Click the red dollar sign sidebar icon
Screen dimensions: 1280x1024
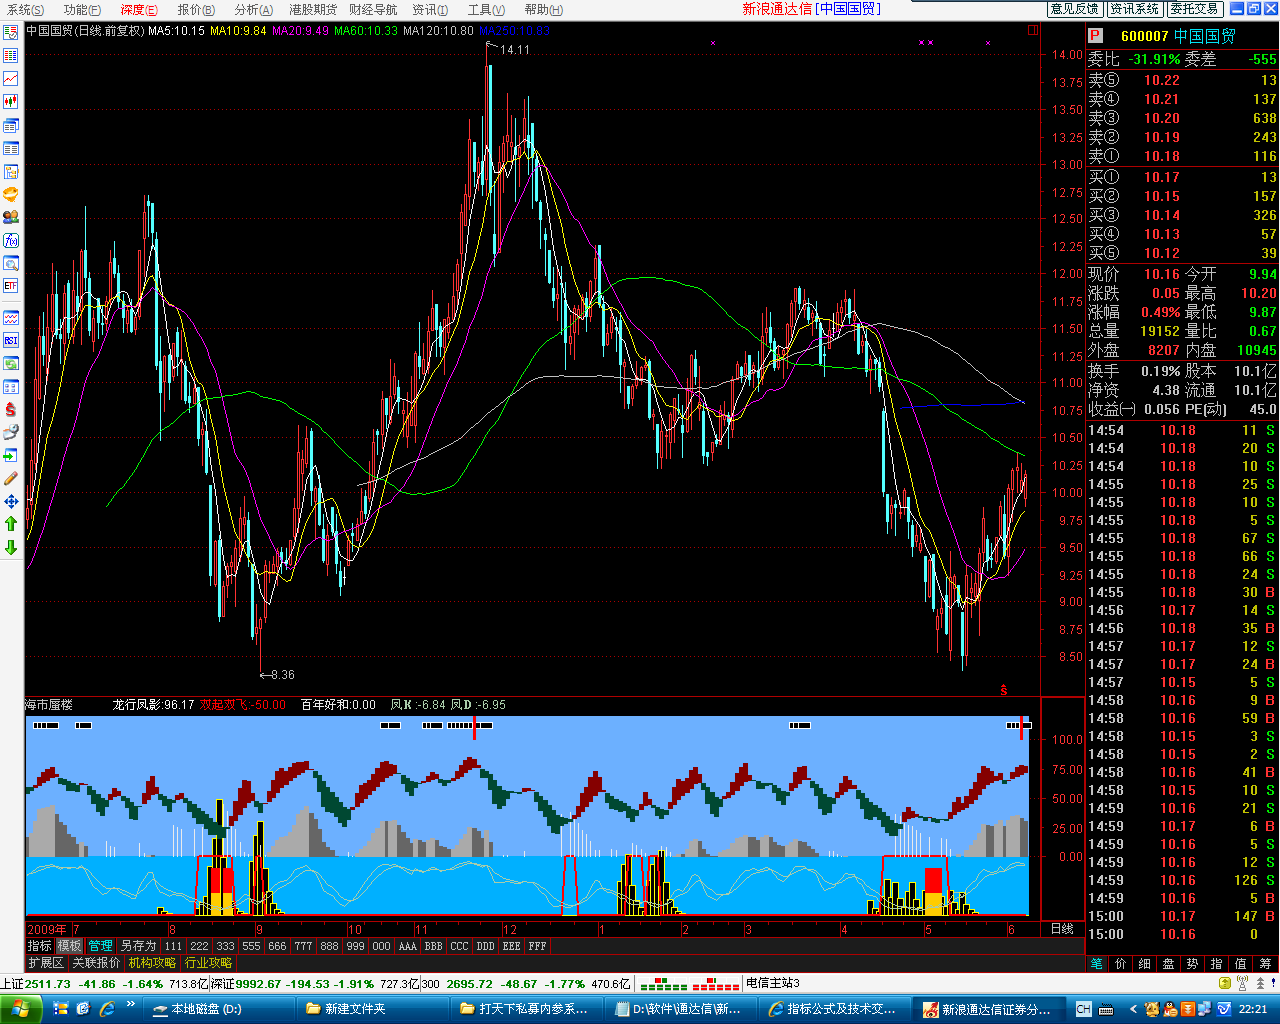tap(11, 409)
